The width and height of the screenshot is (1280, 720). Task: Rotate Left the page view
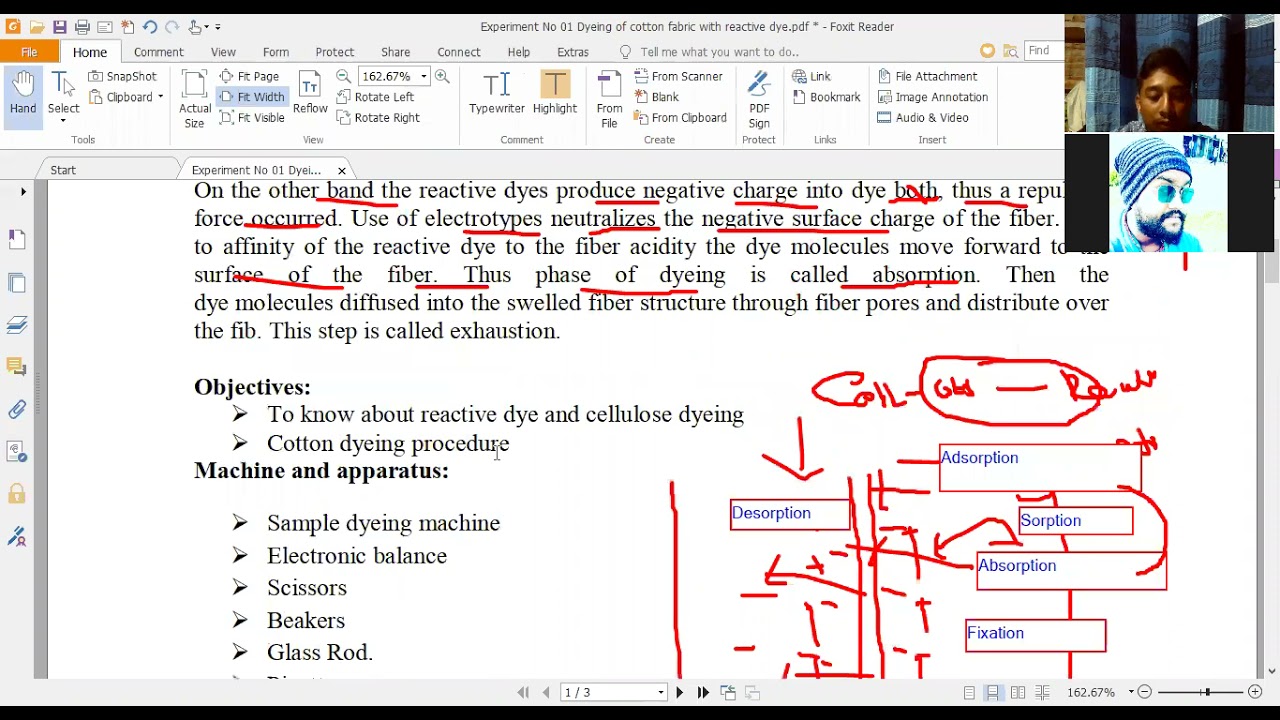[x=375, y=97]
